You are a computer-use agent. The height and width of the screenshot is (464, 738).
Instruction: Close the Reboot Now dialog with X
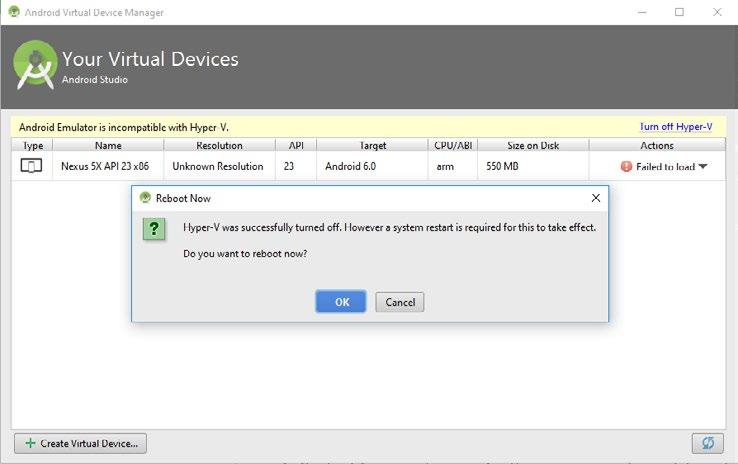[x=596, y=198]
